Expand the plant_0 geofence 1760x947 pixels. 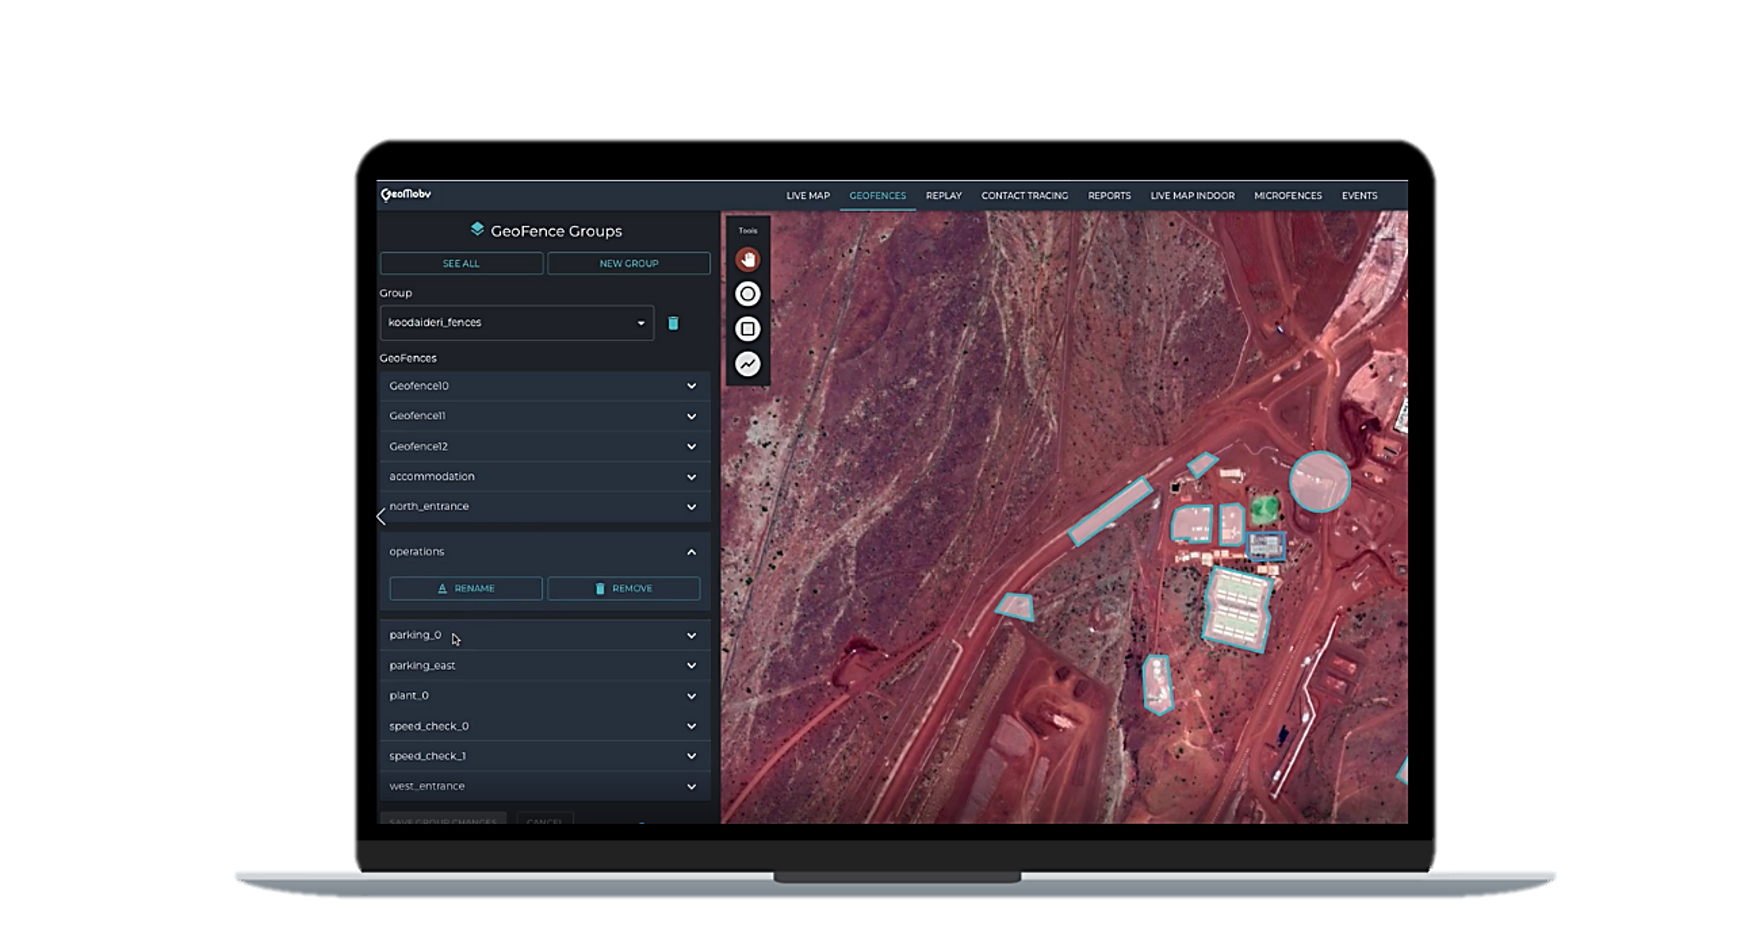(x=545, y=696)
